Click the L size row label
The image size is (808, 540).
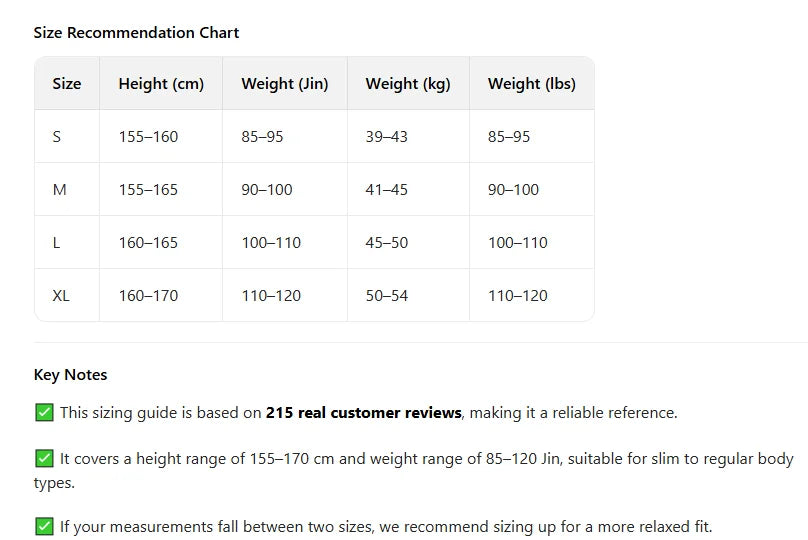point(56,243)
